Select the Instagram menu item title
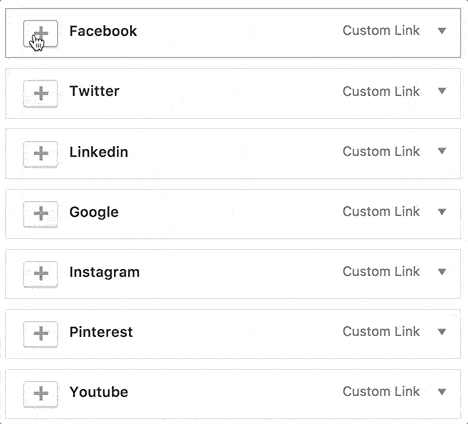This screenshot has height=424, width=468. 104,272
